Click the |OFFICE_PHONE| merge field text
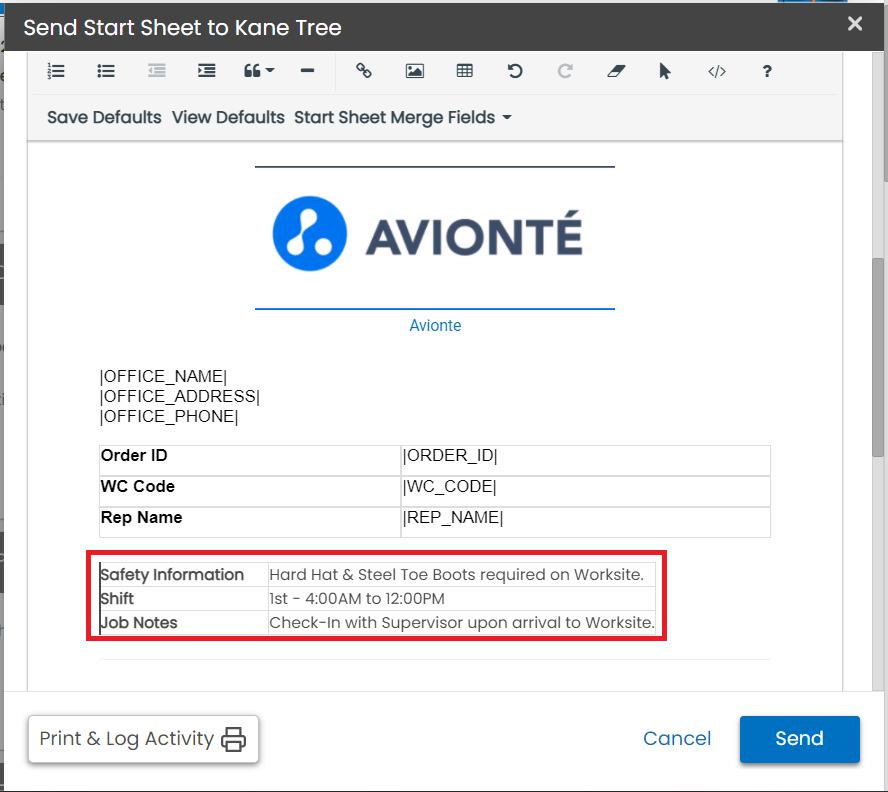The width and height of the screenshot is (888, 792). pos(169,416)
